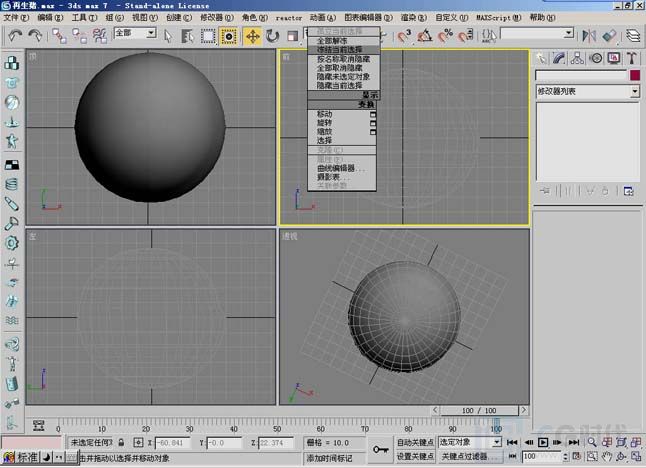Click the red object color swatch
Image resolution: width=646 pixels, height=468 pixels.
coord(635,75)
